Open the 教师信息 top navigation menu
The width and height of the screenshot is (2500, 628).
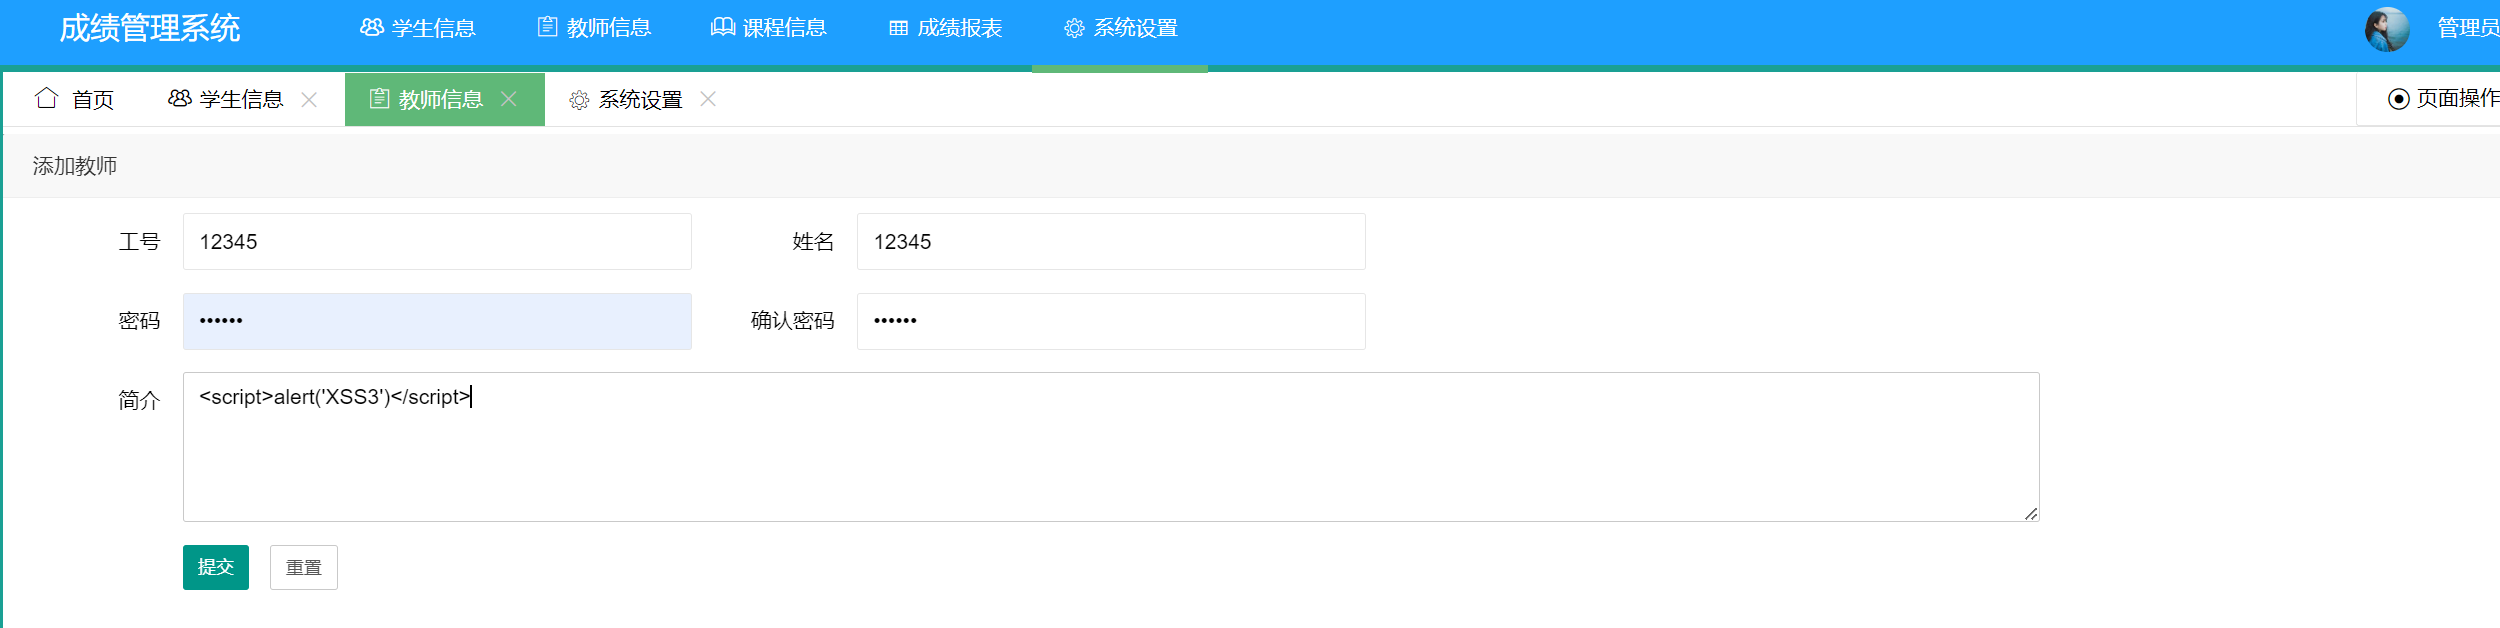[x=594, y=28]
